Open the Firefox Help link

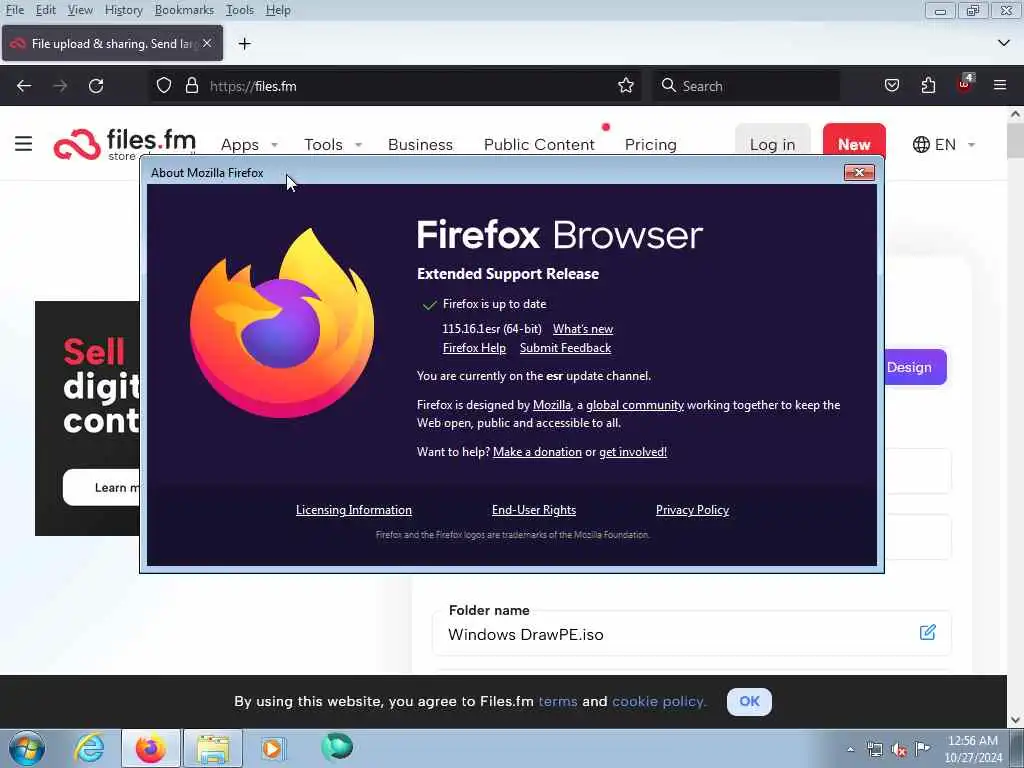point(474,348)
